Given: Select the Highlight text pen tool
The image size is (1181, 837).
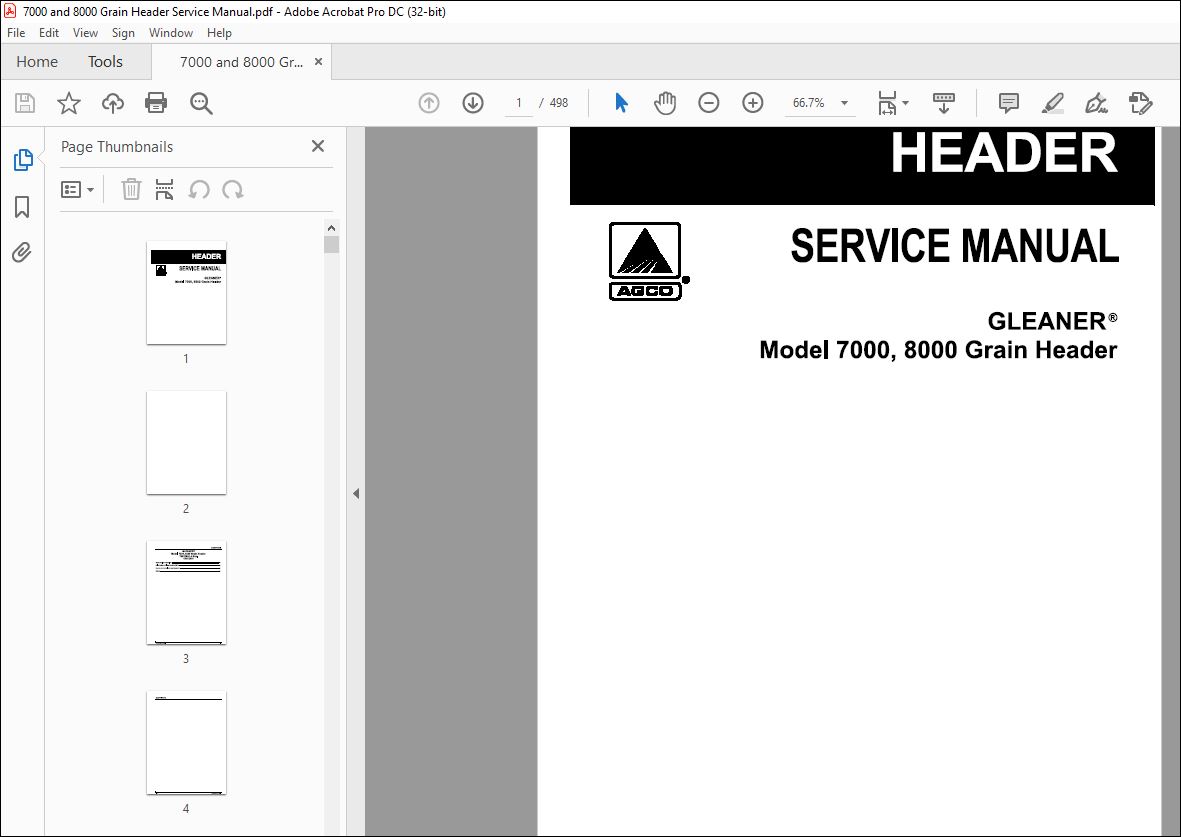Looking at the screenshot, I should point(1052,103).
